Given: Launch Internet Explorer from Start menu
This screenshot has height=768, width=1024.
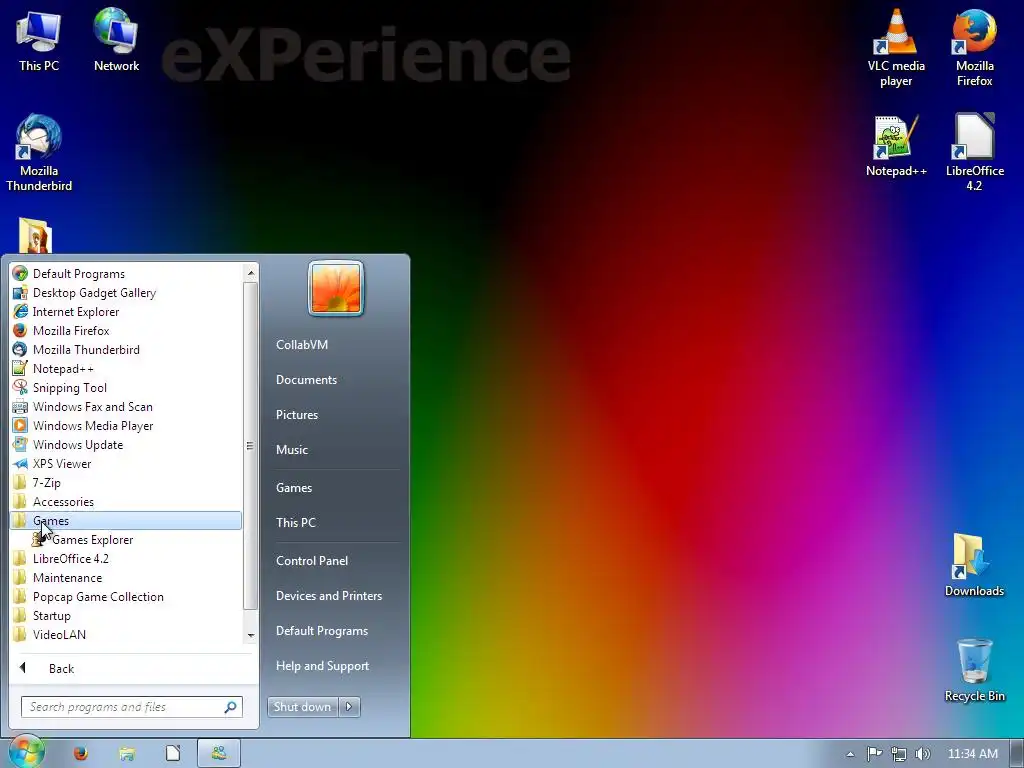Looking at the screenshot, I should click(x=126, y=312).
